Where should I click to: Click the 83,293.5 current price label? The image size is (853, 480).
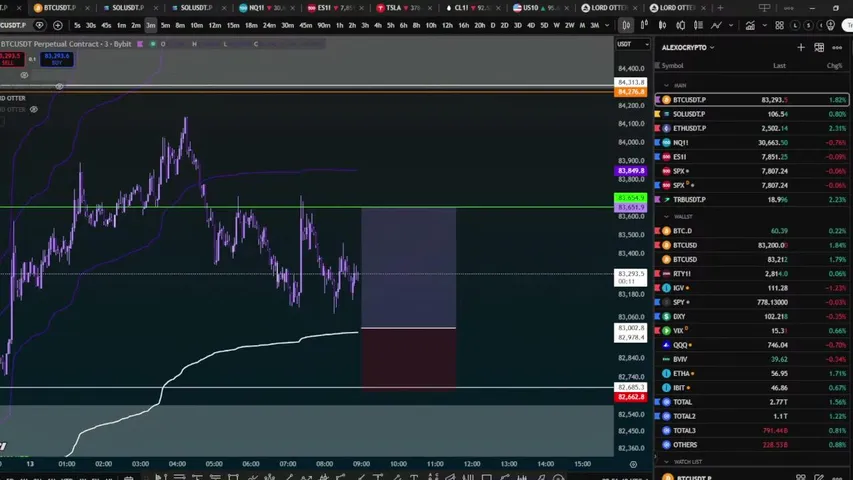coord(631,277)
